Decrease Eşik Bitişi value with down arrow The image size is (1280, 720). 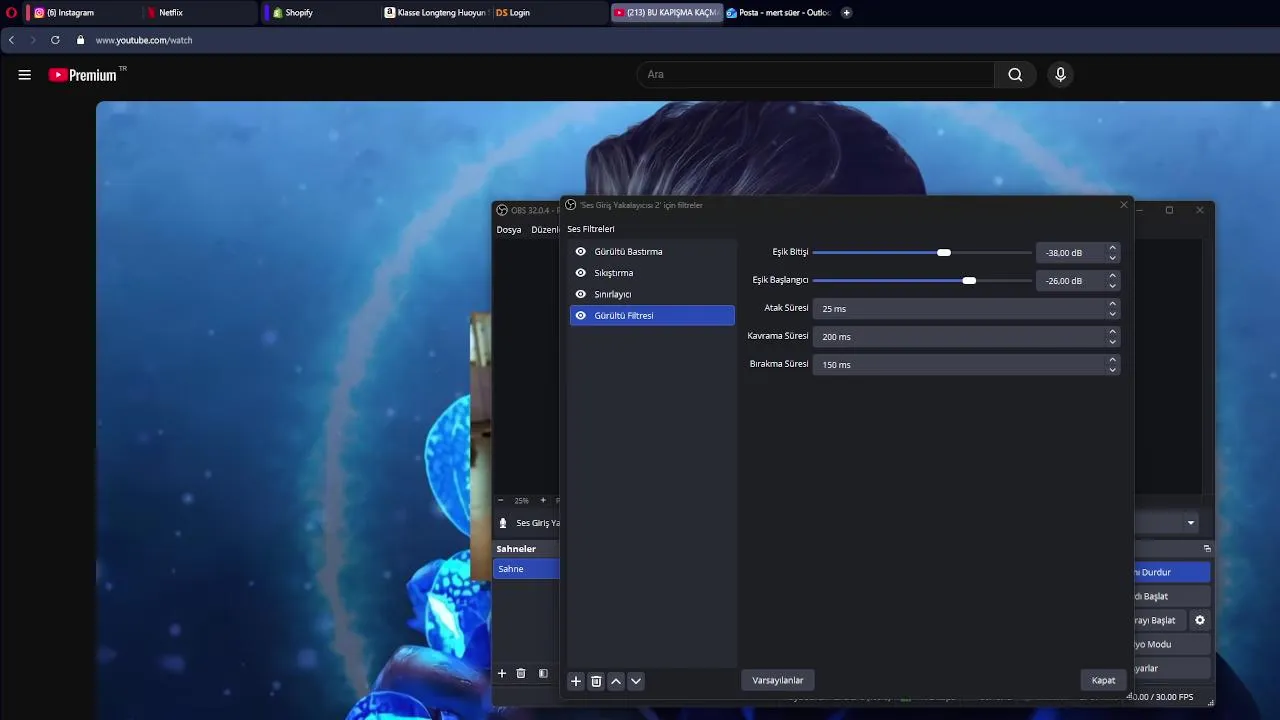pos(1112,258)
